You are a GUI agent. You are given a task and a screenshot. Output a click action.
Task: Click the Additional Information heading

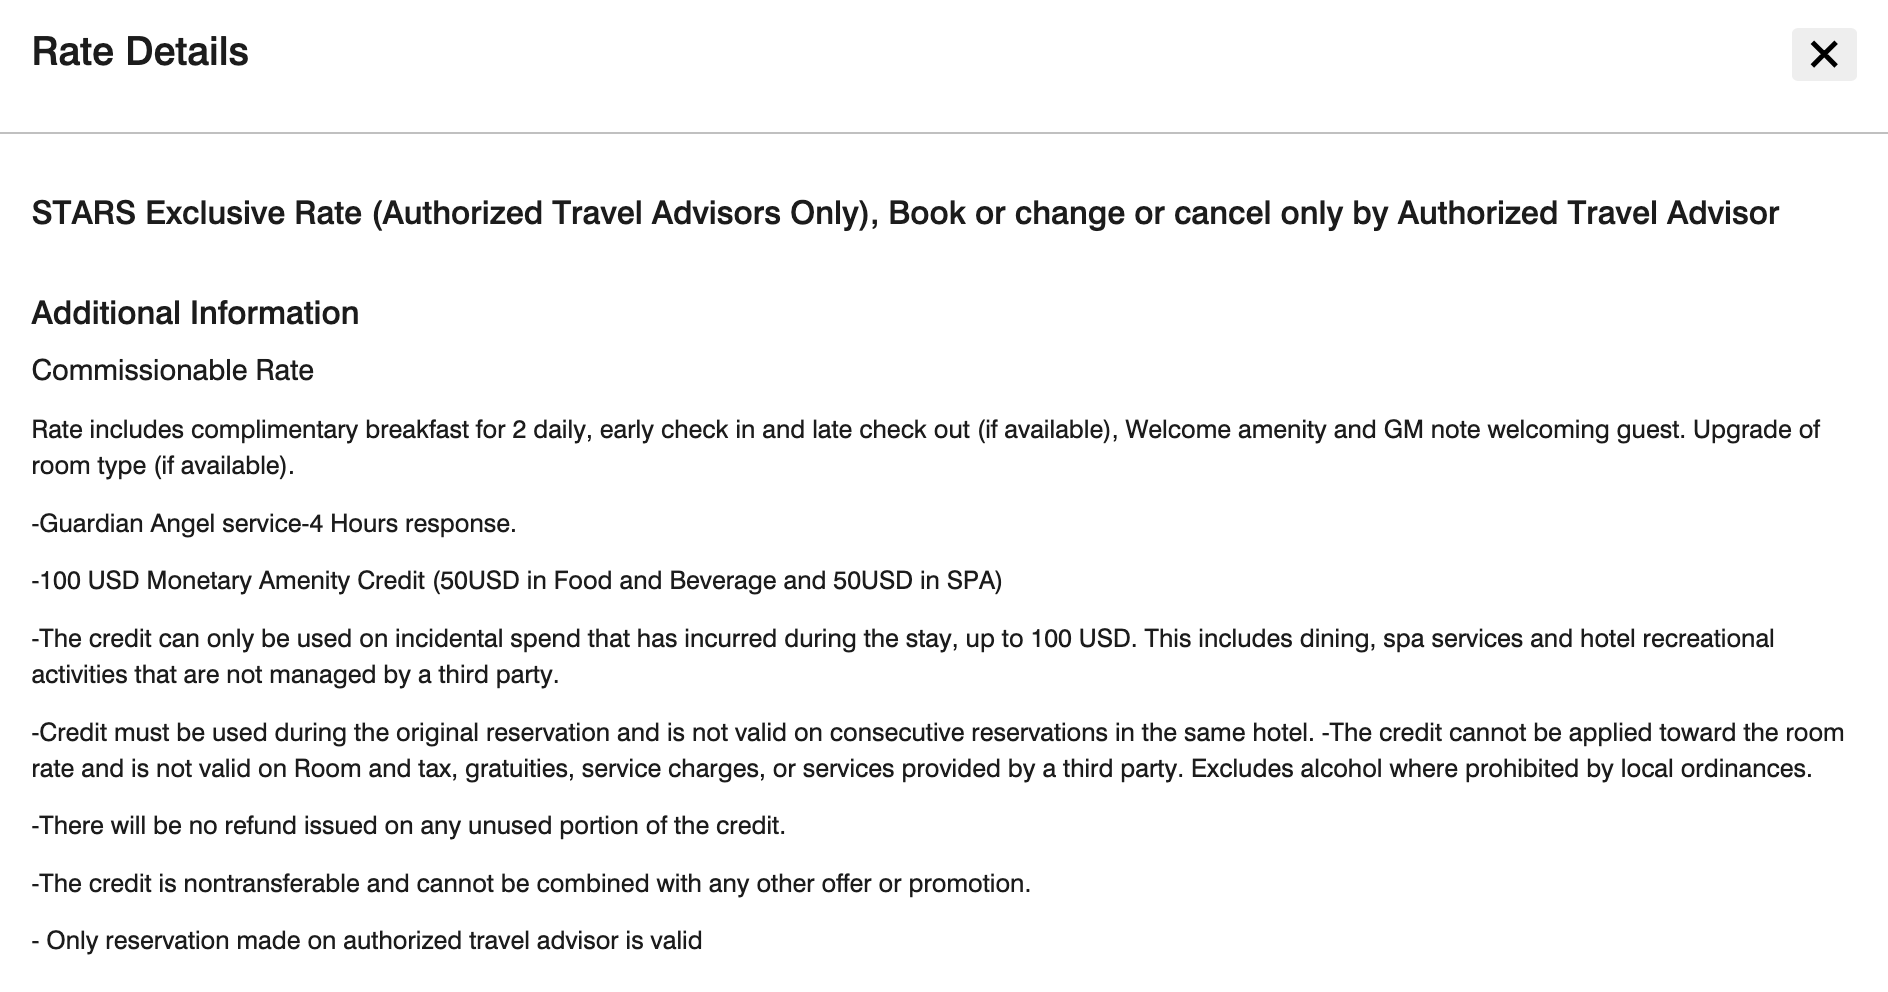pyautogui.click(x=195, y=313)
